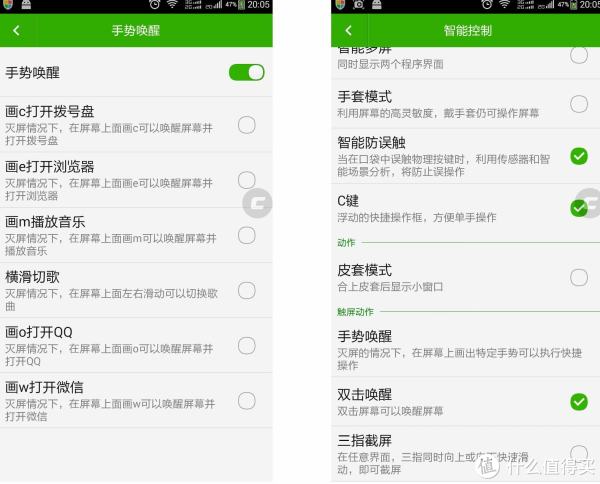The image size is (600, 484).
Task: Tap the floating C key on right screen
Action: click(590, 203)
